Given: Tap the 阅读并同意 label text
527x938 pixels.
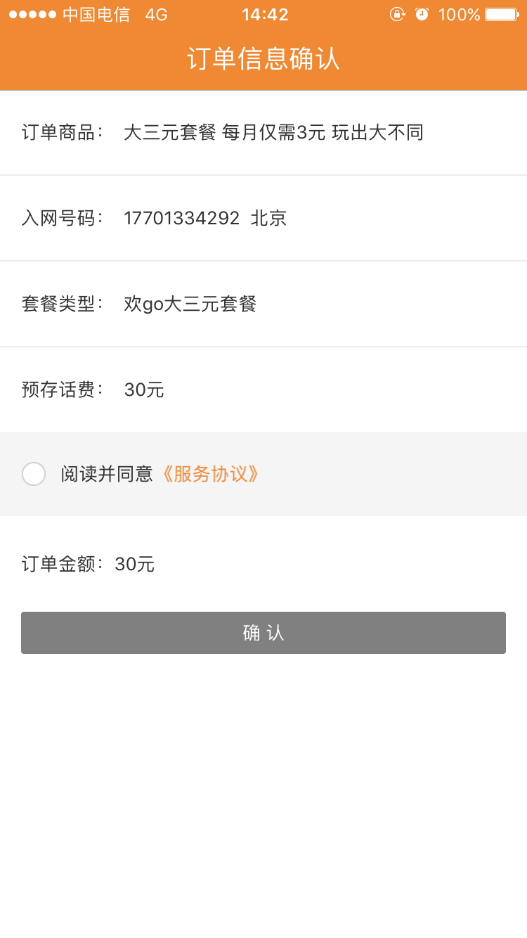Looking at the screenshot, I should point(106,474).
